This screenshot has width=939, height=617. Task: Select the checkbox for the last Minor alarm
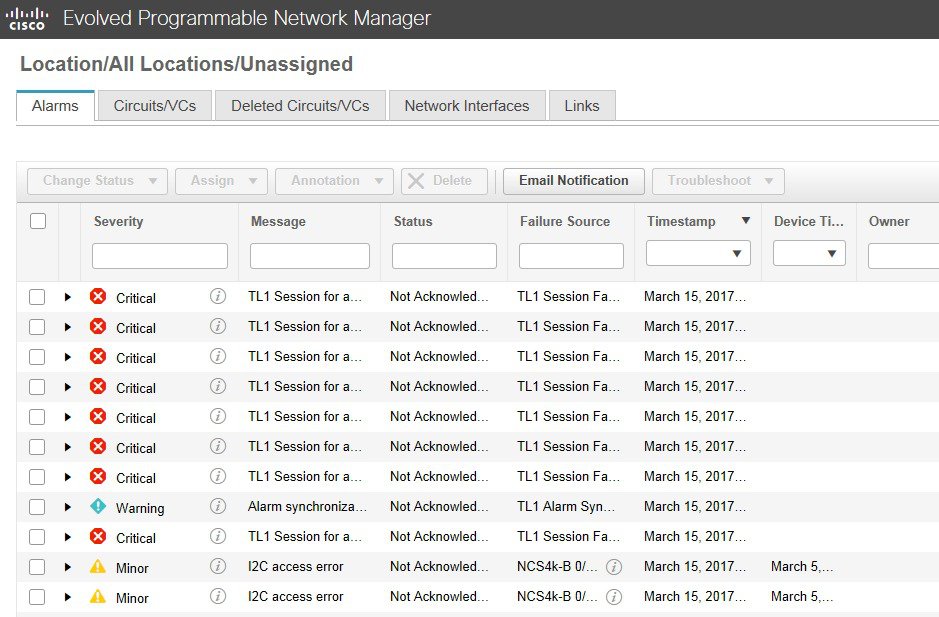pos(37,597)
